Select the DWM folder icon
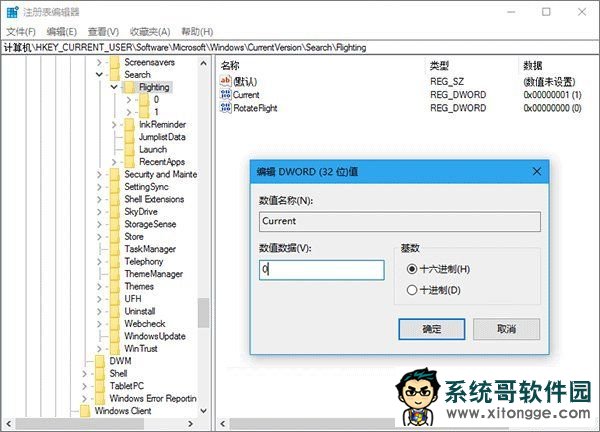This screenshot has height=432, width=600. click(x=99, y=361)
